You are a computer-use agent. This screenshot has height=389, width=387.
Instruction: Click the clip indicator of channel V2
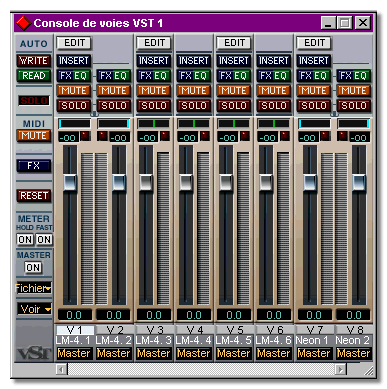pyautogui.click(x=102, y=136)
